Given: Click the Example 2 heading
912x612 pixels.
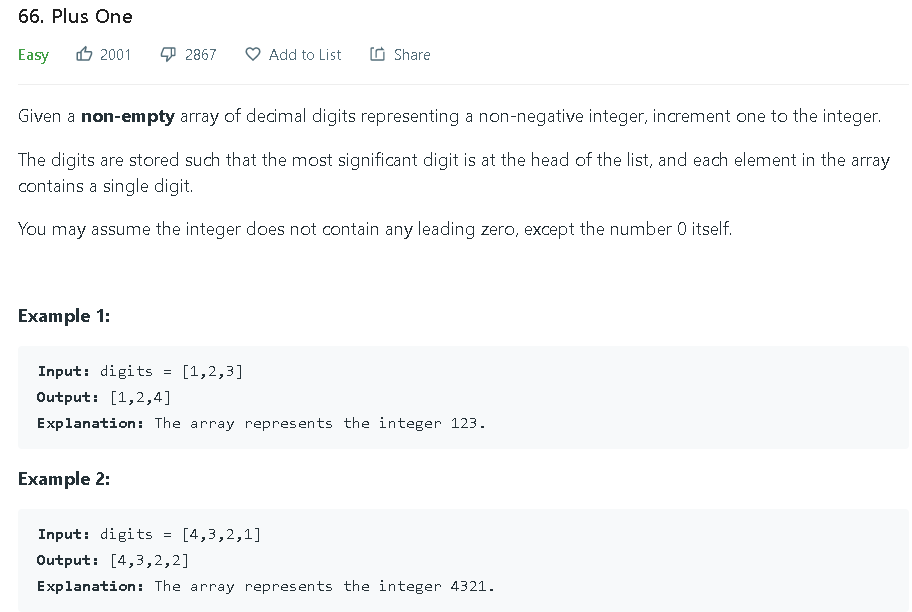Looking at the screenshot, I should [64, 479].
